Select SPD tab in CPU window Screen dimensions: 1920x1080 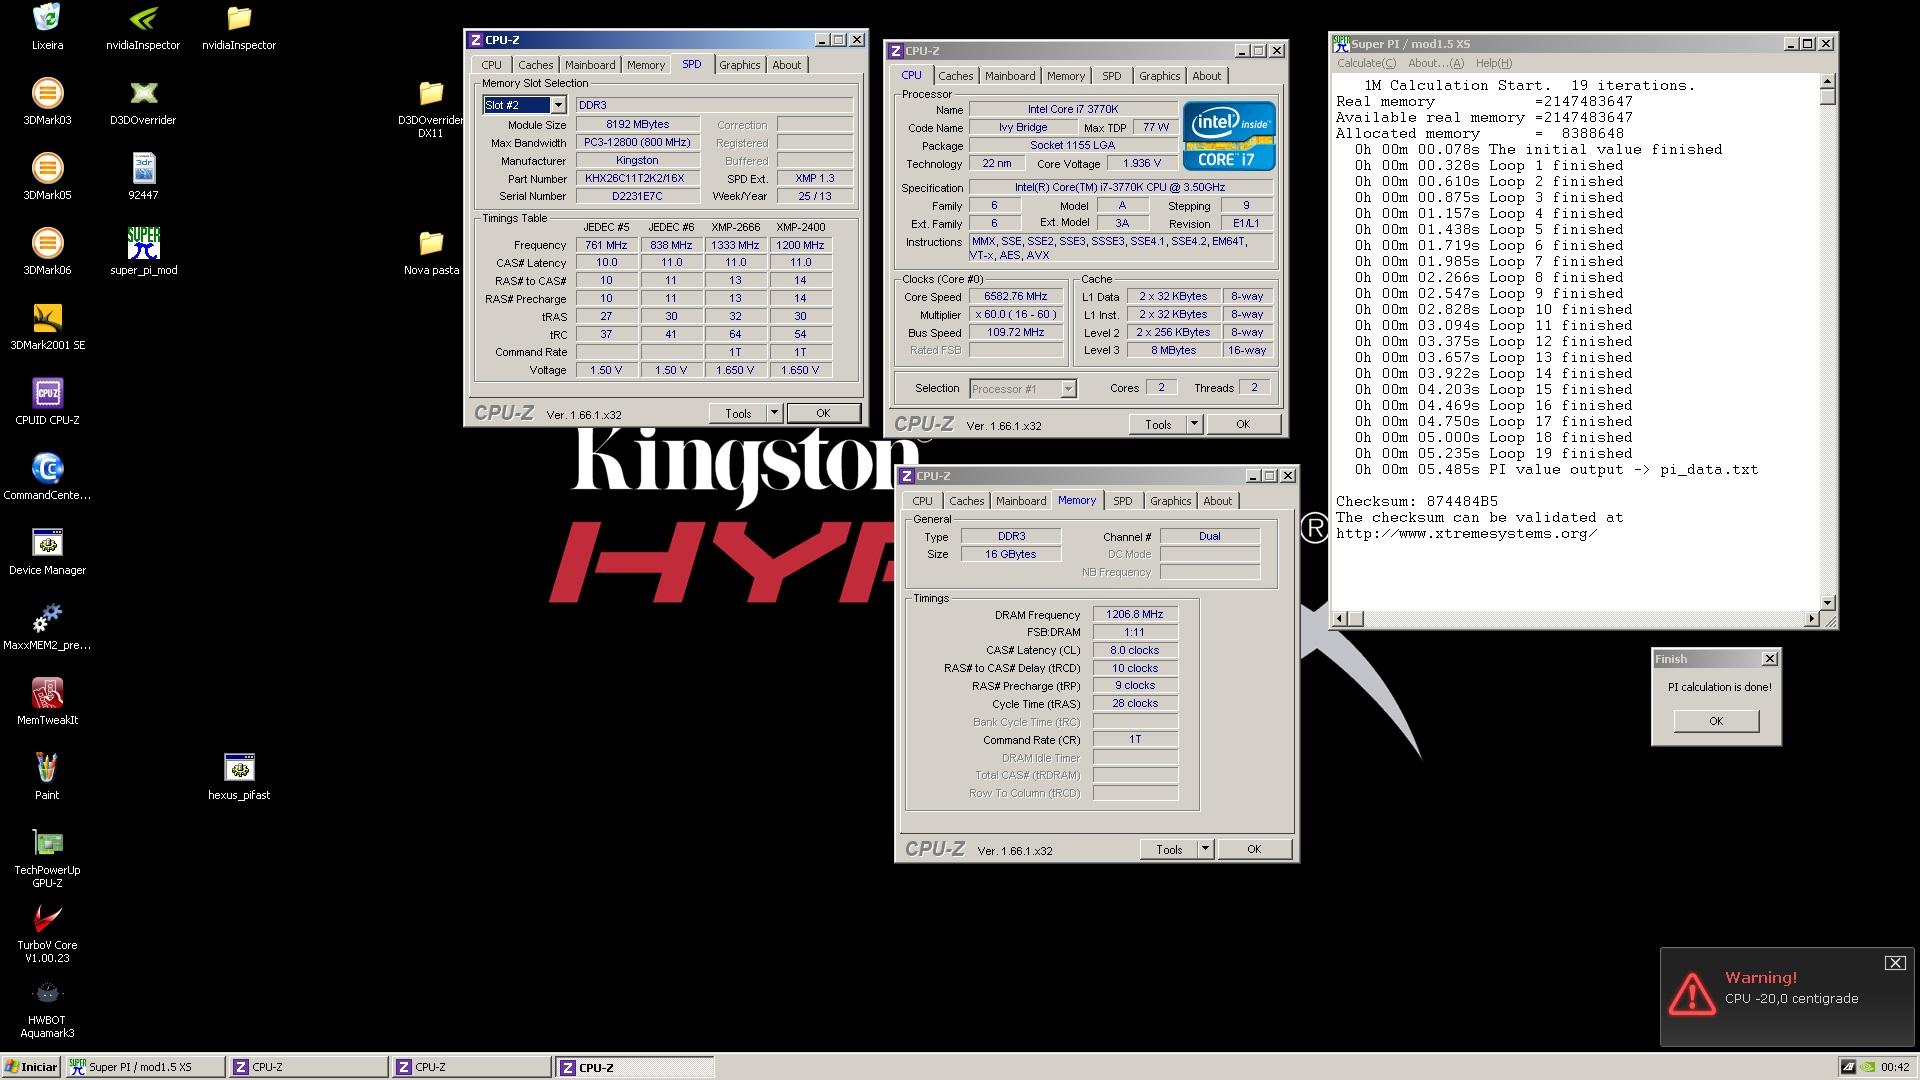[x=1111, y=76]
